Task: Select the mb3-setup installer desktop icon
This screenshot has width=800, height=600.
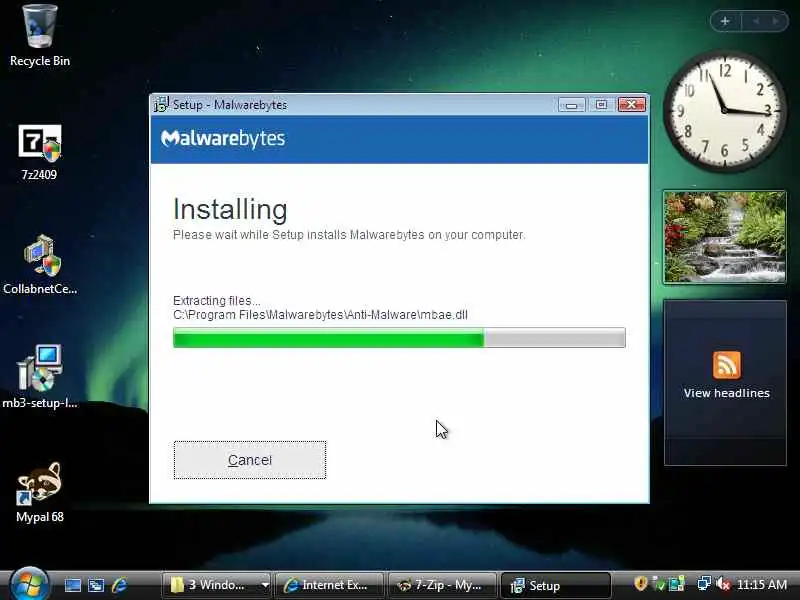Action: pos(40,377)
